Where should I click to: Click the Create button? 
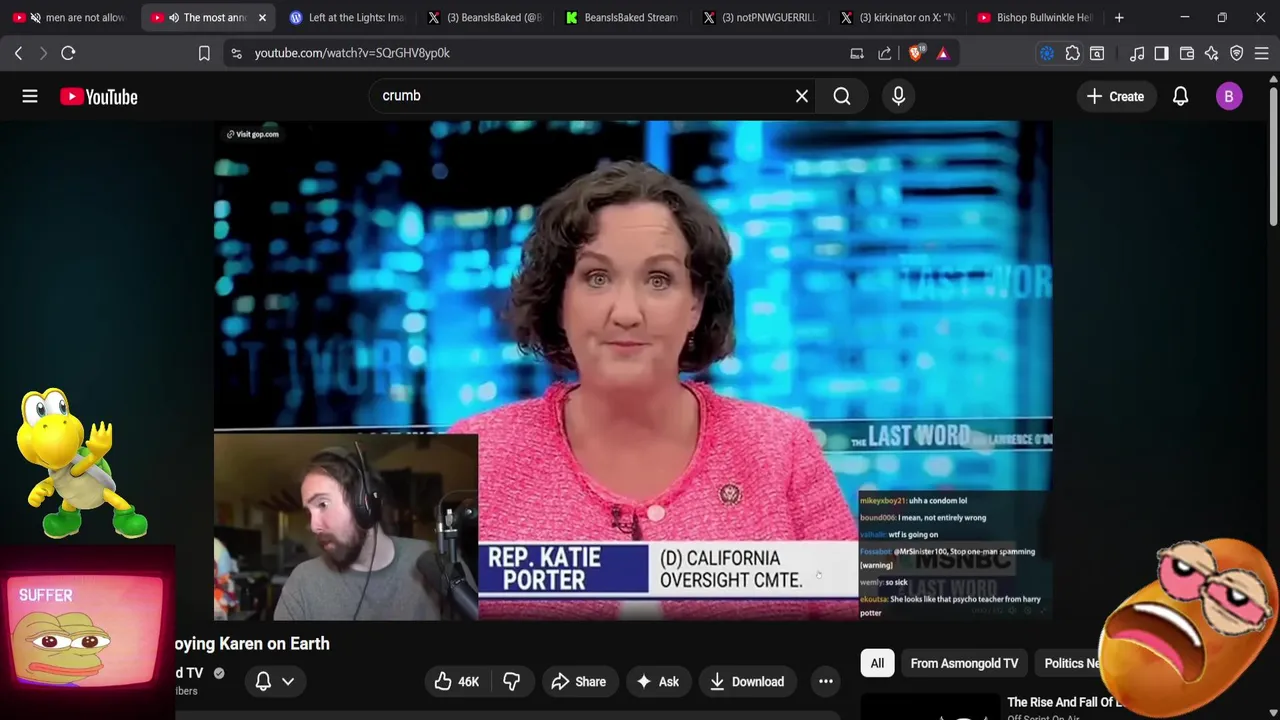[x=1115, y=96]
